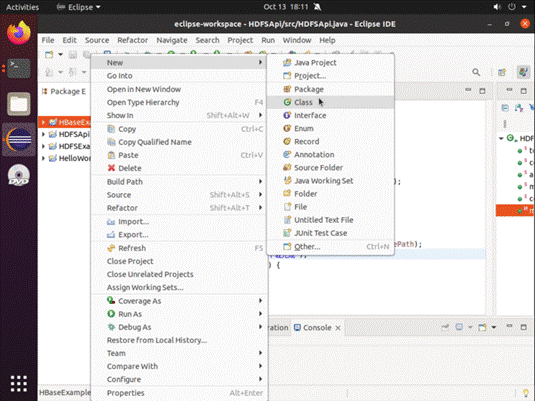535x401 pixels.
Task: Select Interface in the New submenu
Action: pyautogui.click(x=330, y=115)
